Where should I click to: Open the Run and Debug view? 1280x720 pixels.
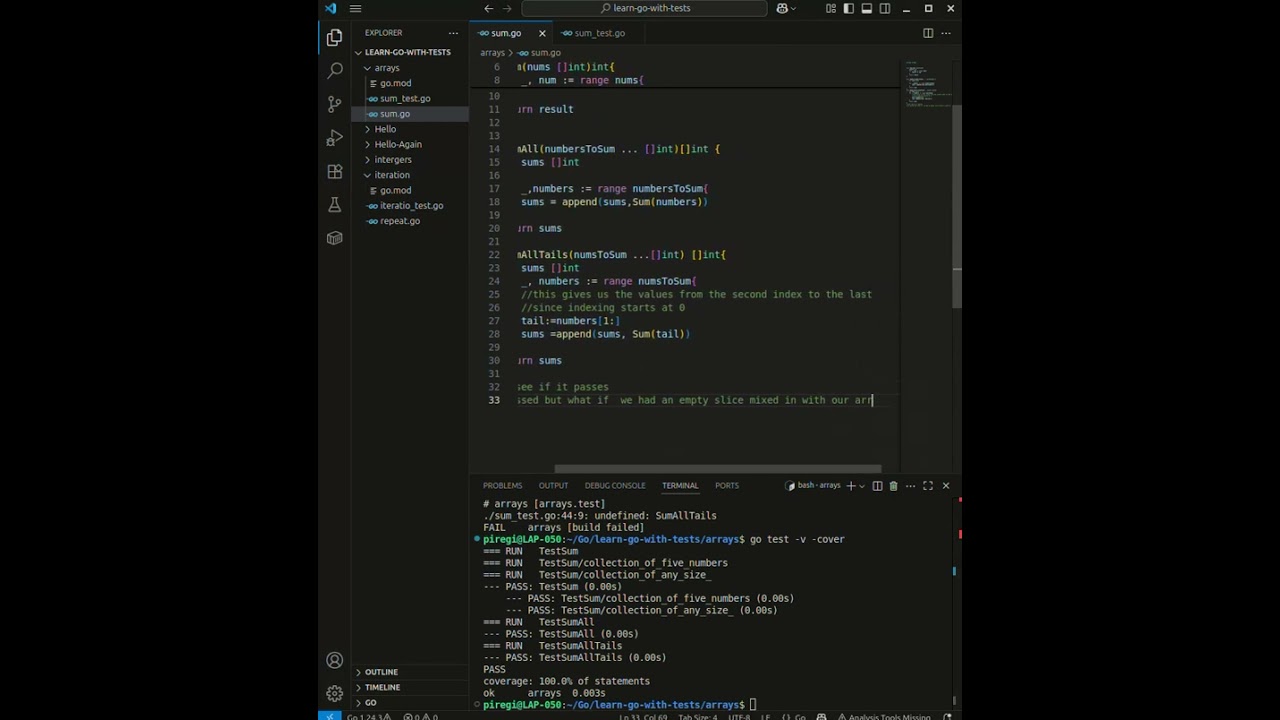(x=334, y=138)
